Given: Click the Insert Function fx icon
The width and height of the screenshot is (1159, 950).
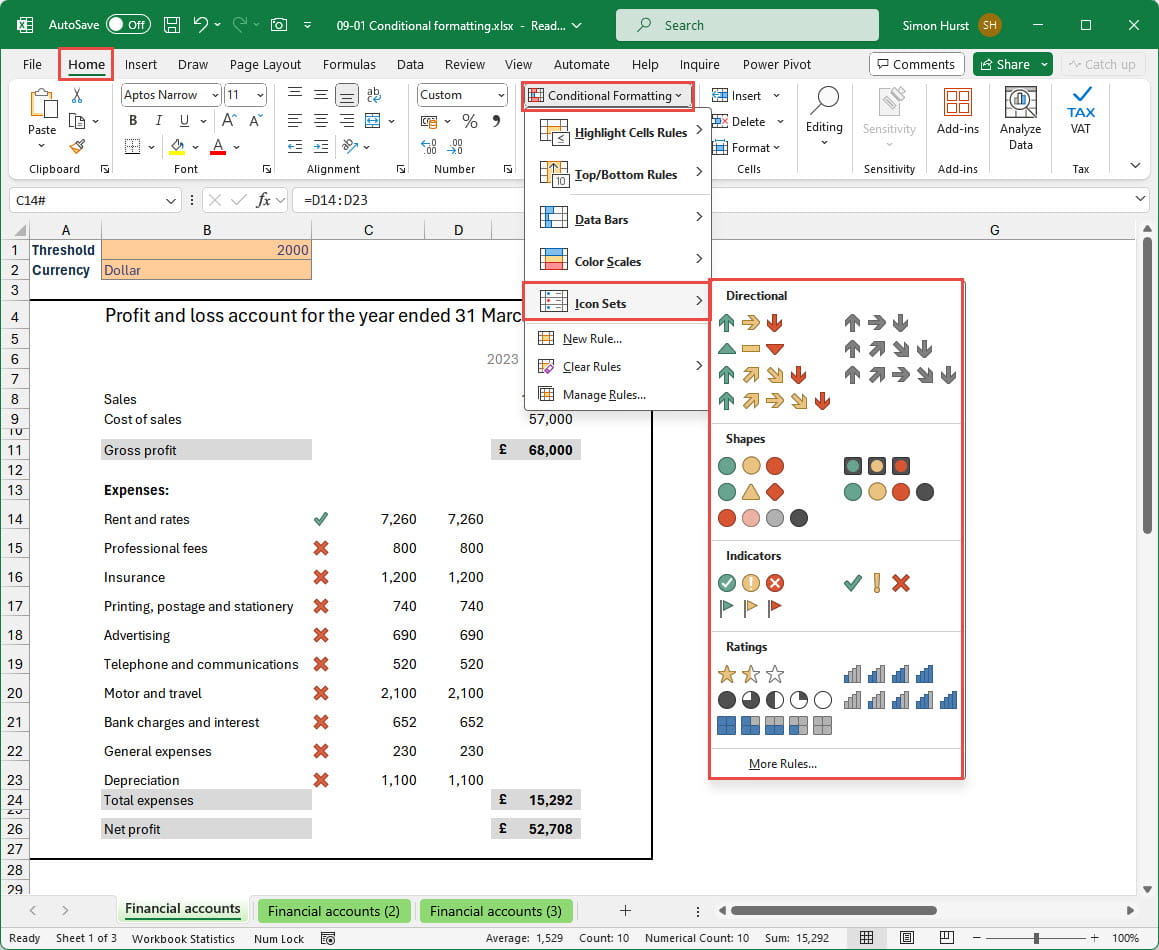Looking at the screenshot, I should click(x=264, y=200).
